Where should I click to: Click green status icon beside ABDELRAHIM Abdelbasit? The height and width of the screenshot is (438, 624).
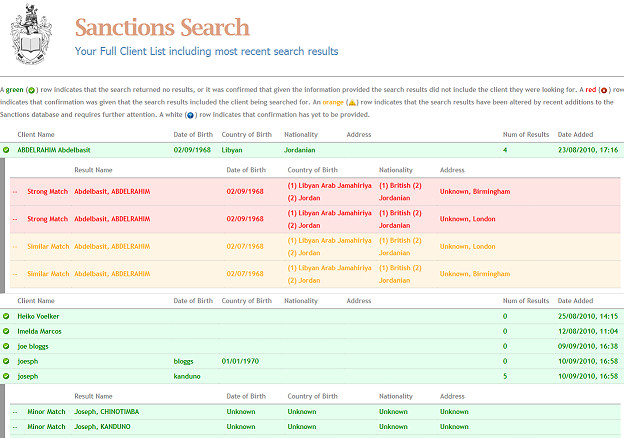[x=6, y=150]
